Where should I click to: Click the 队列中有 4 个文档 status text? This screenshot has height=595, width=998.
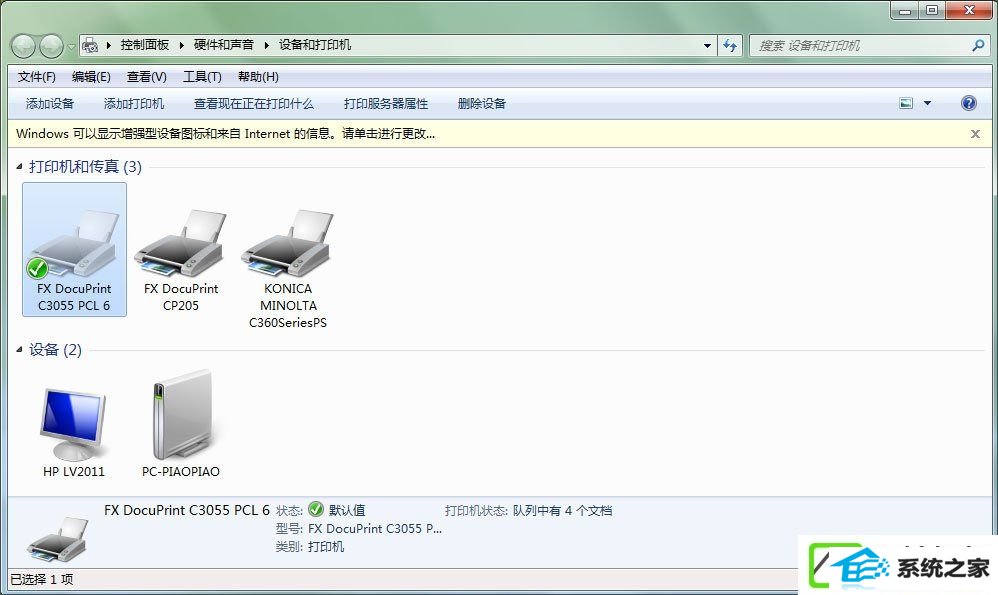563,510
